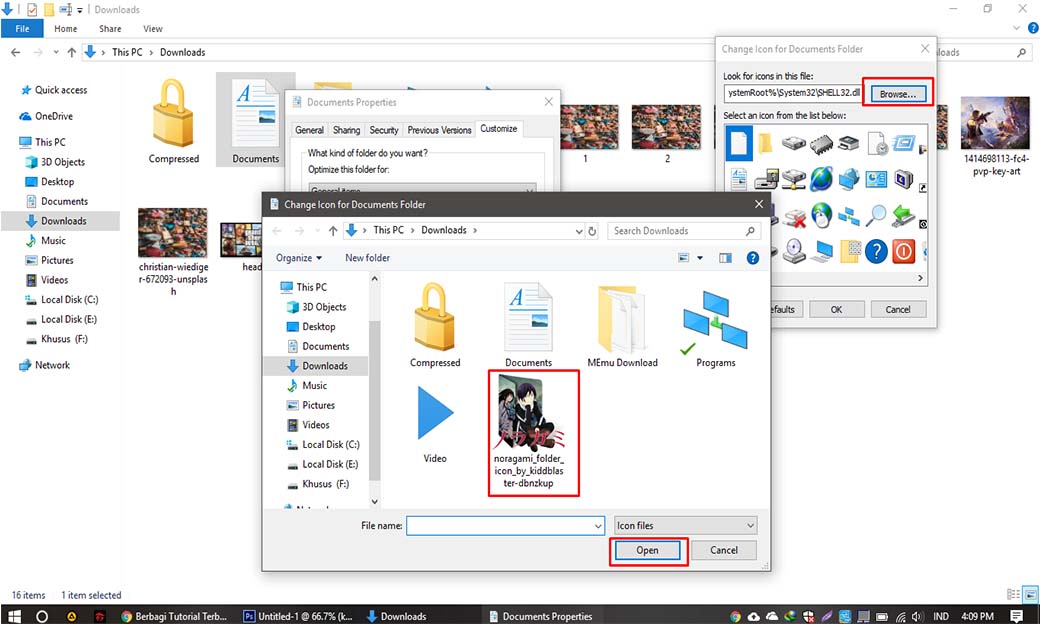The width and height of the screenshot is (1040, 624).
Task: Switch to Photoshop Untitled-1 in taskbar
Action: click(298, 616)
